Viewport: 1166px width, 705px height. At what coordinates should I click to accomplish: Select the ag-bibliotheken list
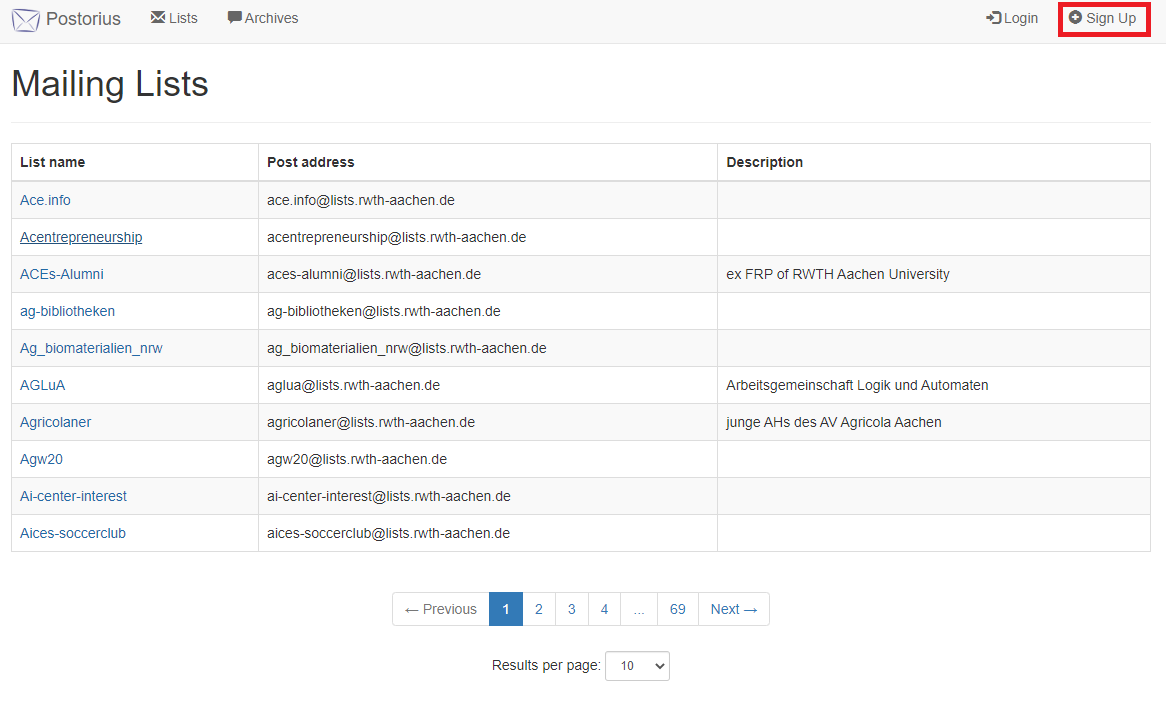click(x=67, y=311)
